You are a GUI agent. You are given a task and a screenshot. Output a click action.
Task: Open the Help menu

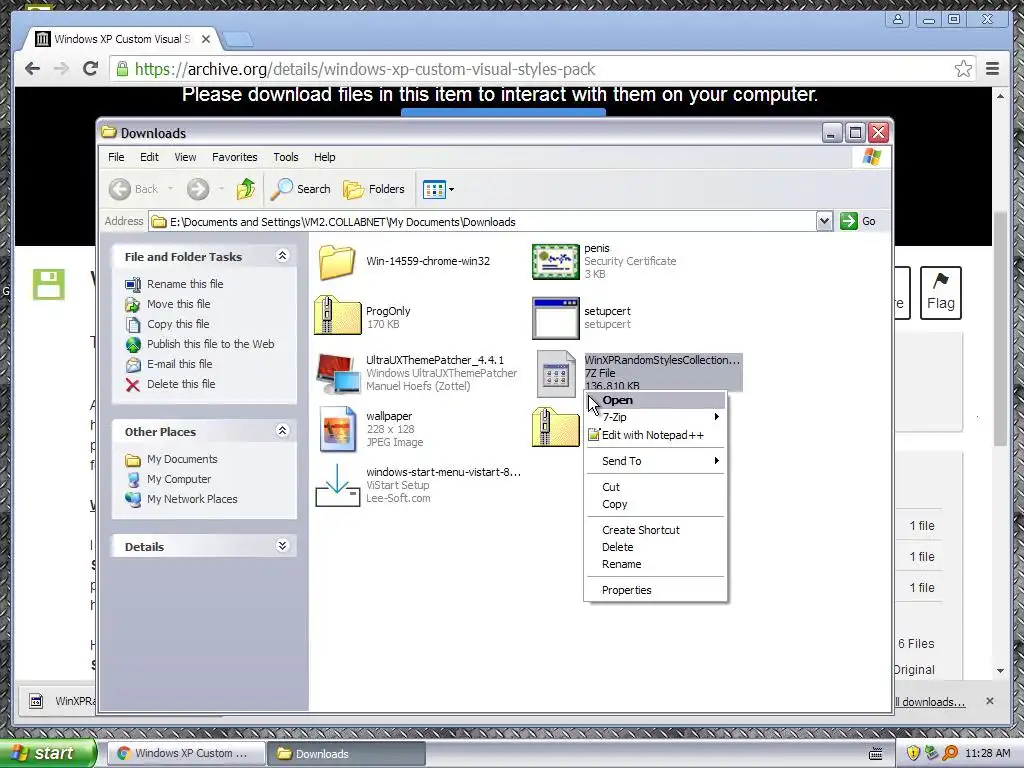(x=325, y=157)
